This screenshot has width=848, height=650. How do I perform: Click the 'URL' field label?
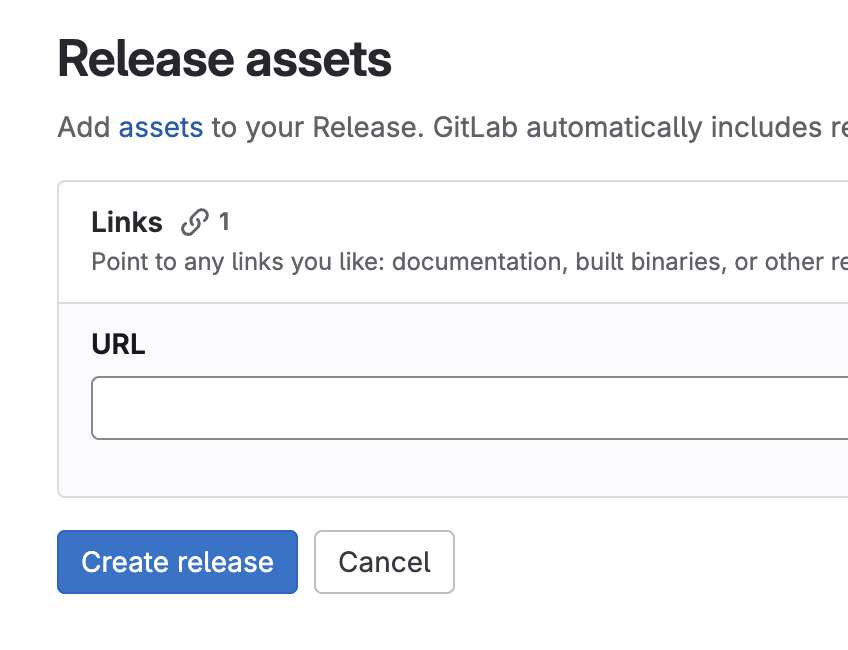coord(118,344)
